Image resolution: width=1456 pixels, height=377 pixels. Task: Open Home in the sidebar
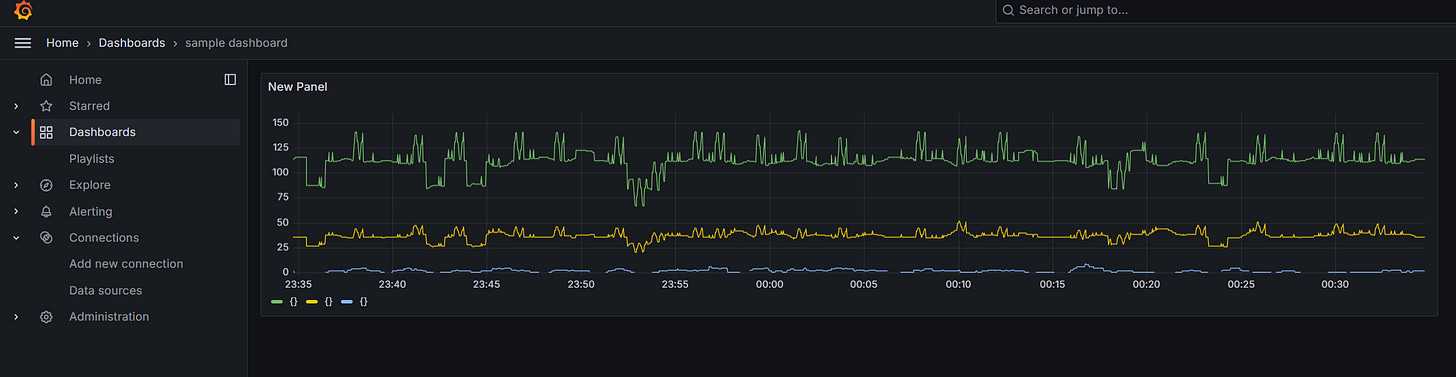pos(85,80)
